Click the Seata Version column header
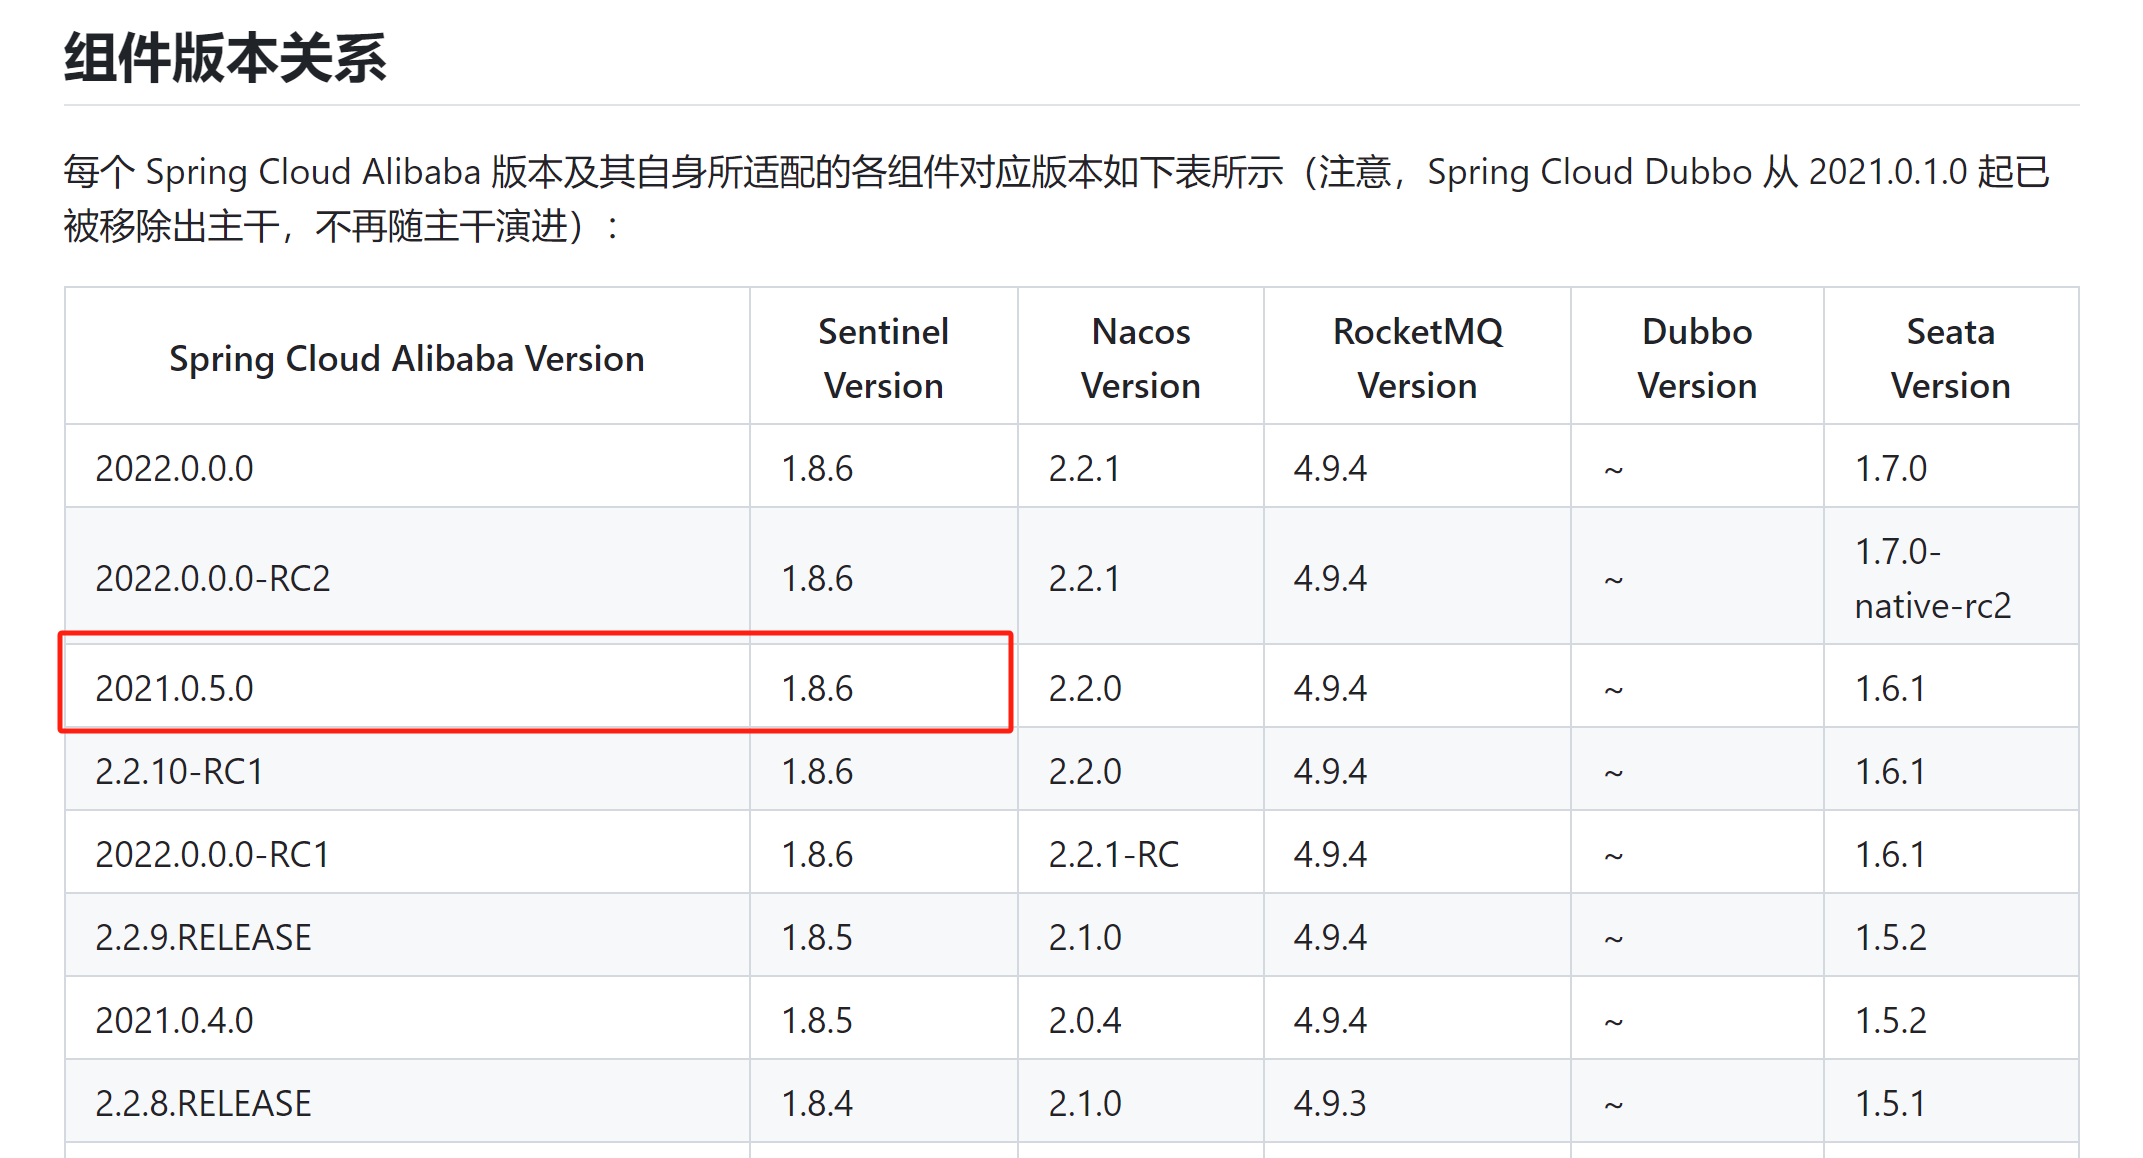Screen dimensions: 2143x1158 pos(1951,358)
